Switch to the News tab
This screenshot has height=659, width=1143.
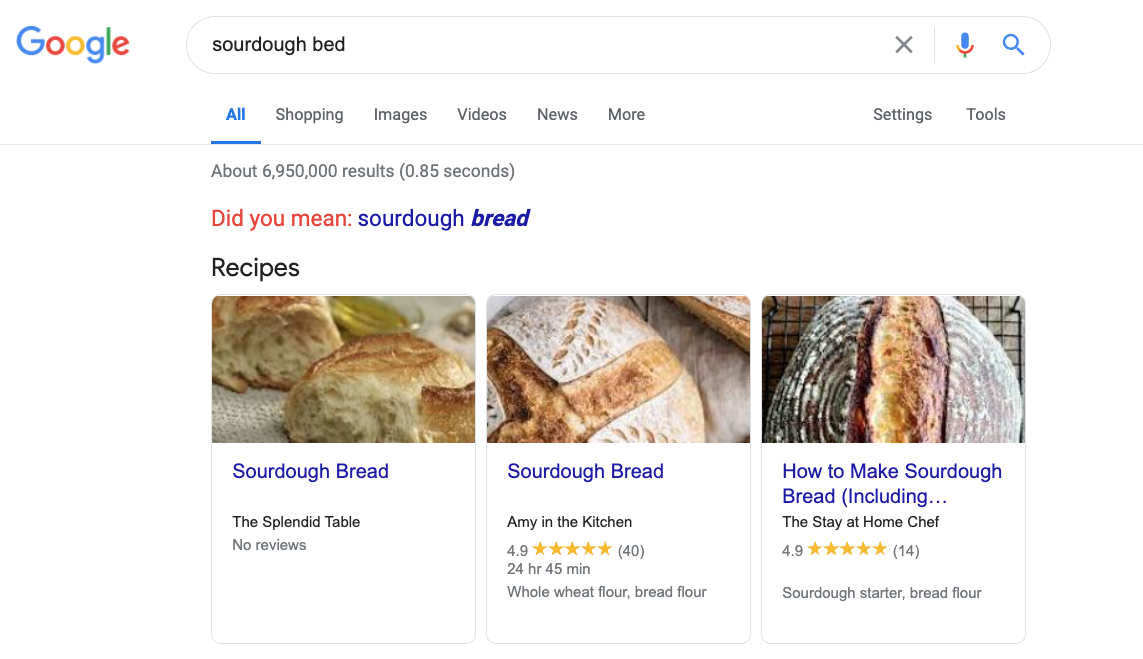[x=557, y=114]
